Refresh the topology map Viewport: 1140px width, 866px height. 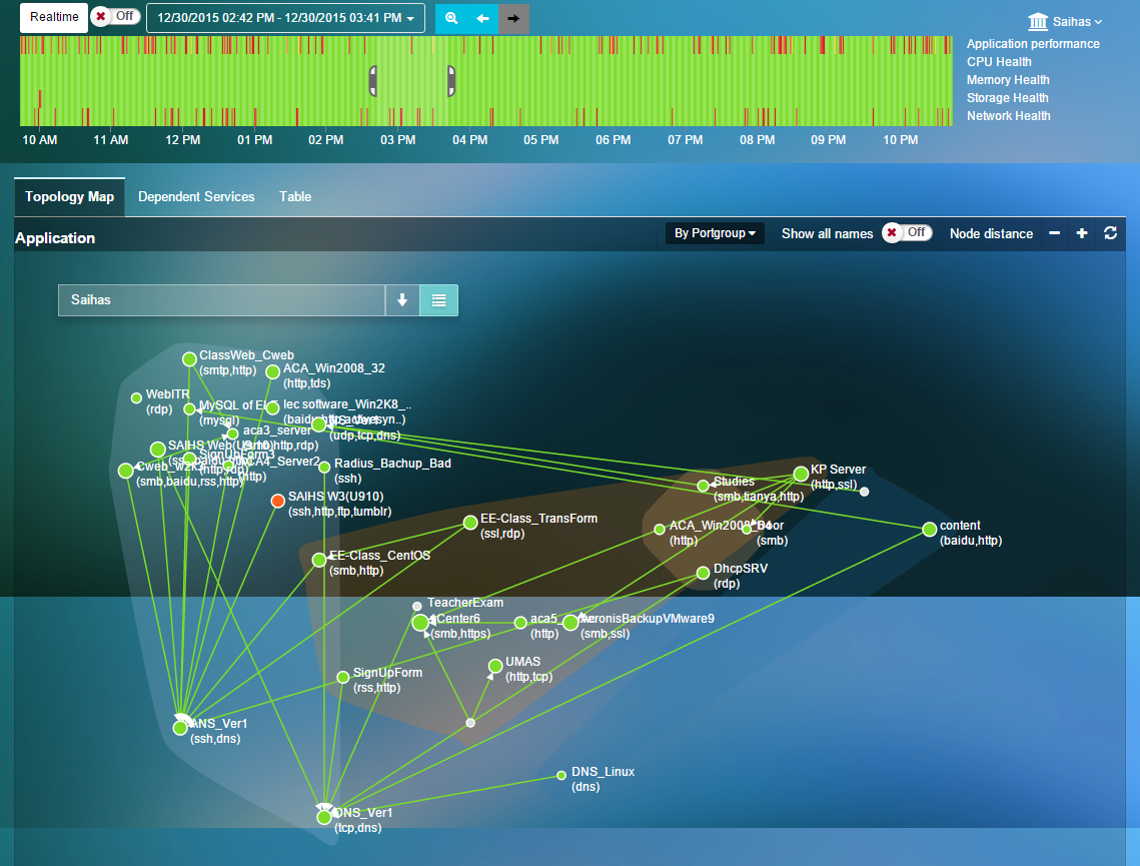click(x=1110, y=233)
